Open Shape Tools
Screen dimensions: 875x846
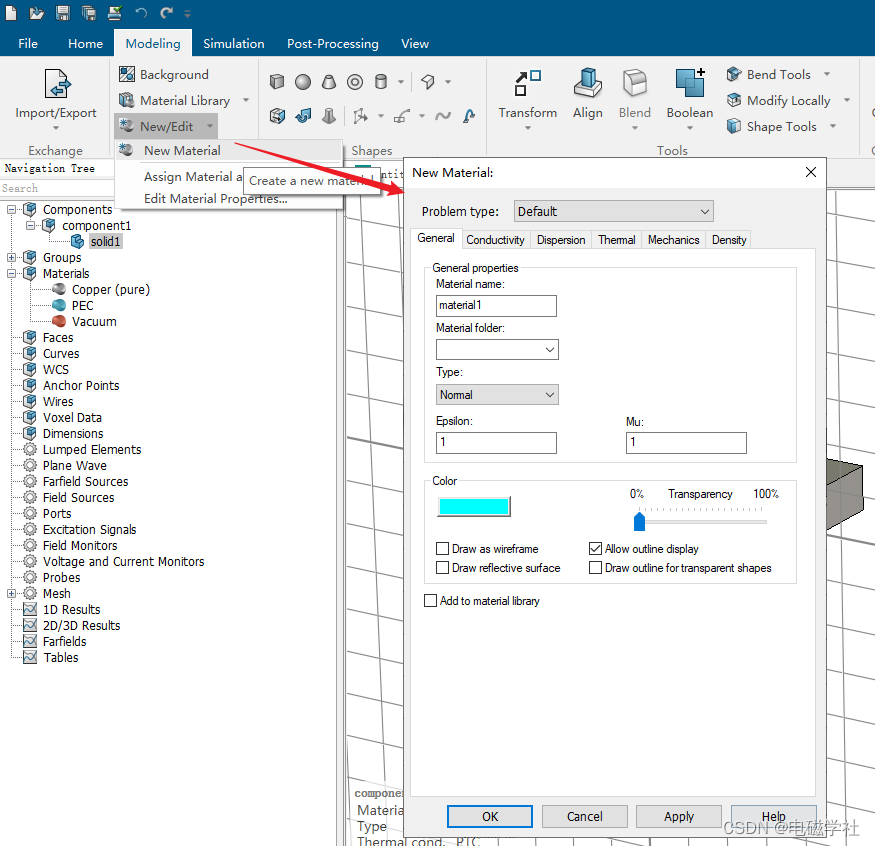click(781, 127)
